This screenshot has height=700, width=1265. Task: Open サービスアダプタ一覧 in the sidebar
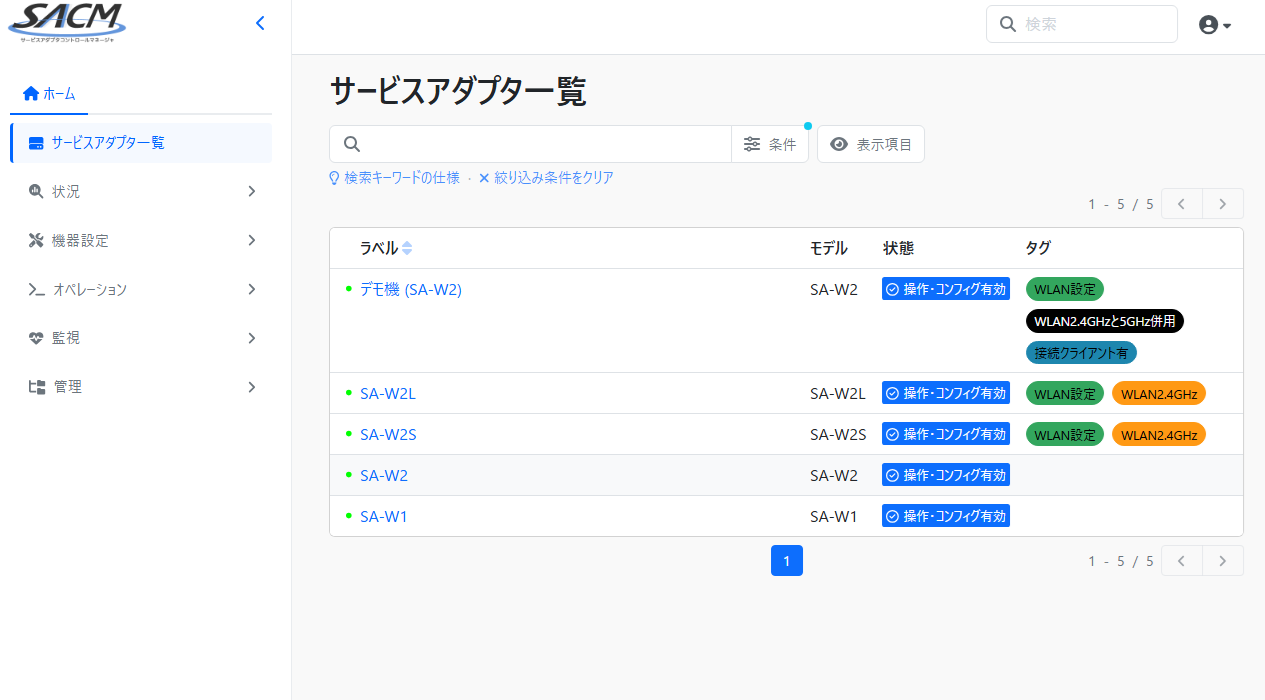141,142
